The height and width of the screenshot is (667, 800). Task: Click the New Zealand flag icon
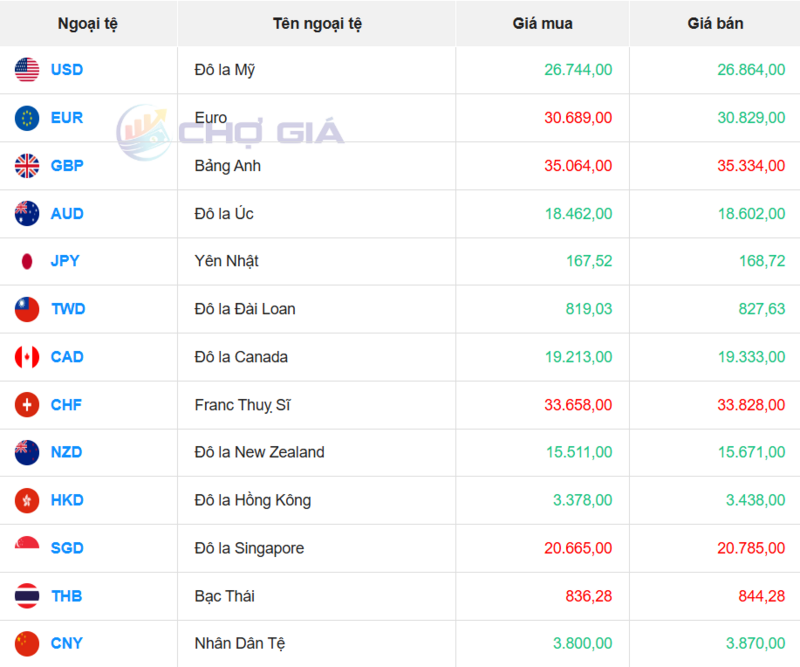click(x=27, y=452)
